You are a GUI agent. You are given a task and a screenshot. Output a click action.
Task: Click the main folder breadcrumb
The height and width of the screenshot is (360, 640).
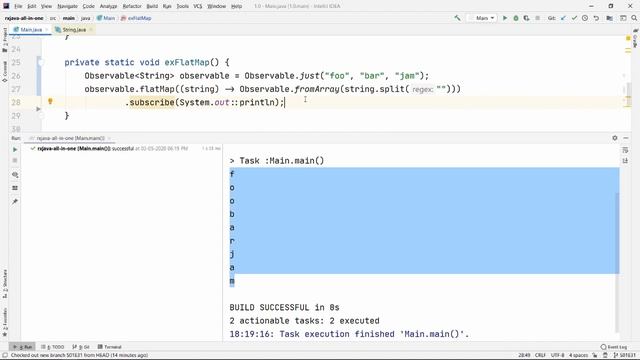point(69,18)
